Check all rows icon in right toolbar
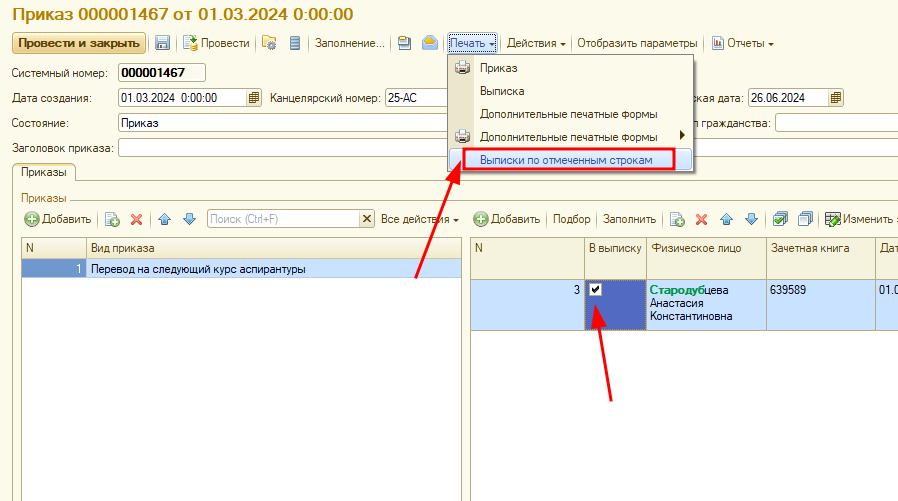 [x=781, y=219]
